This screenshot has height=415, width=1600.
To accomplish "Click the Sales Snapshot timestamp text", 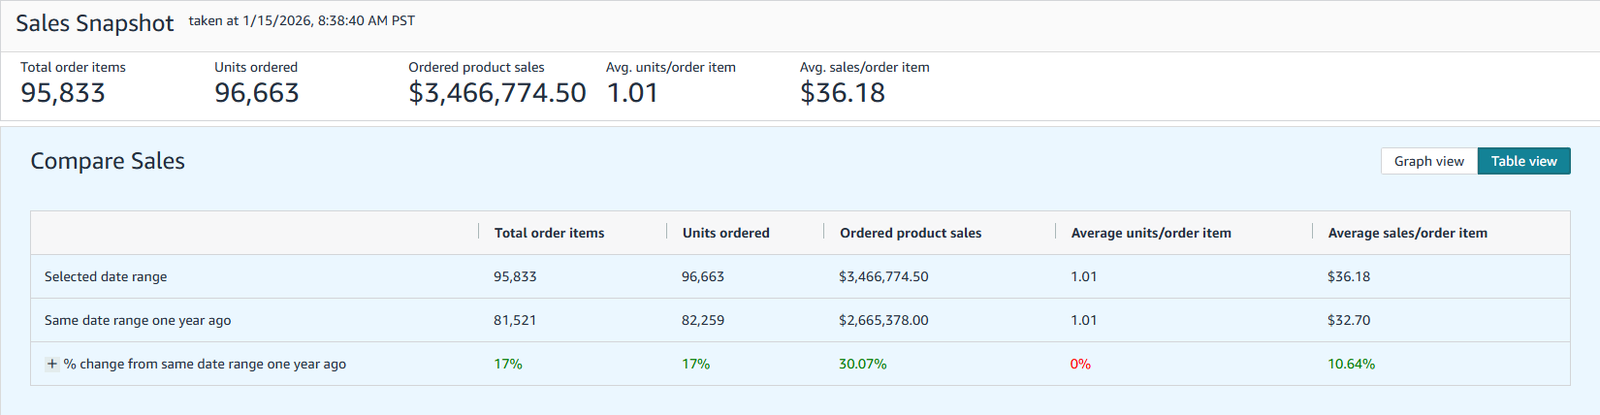I will [x=302, y=21].
